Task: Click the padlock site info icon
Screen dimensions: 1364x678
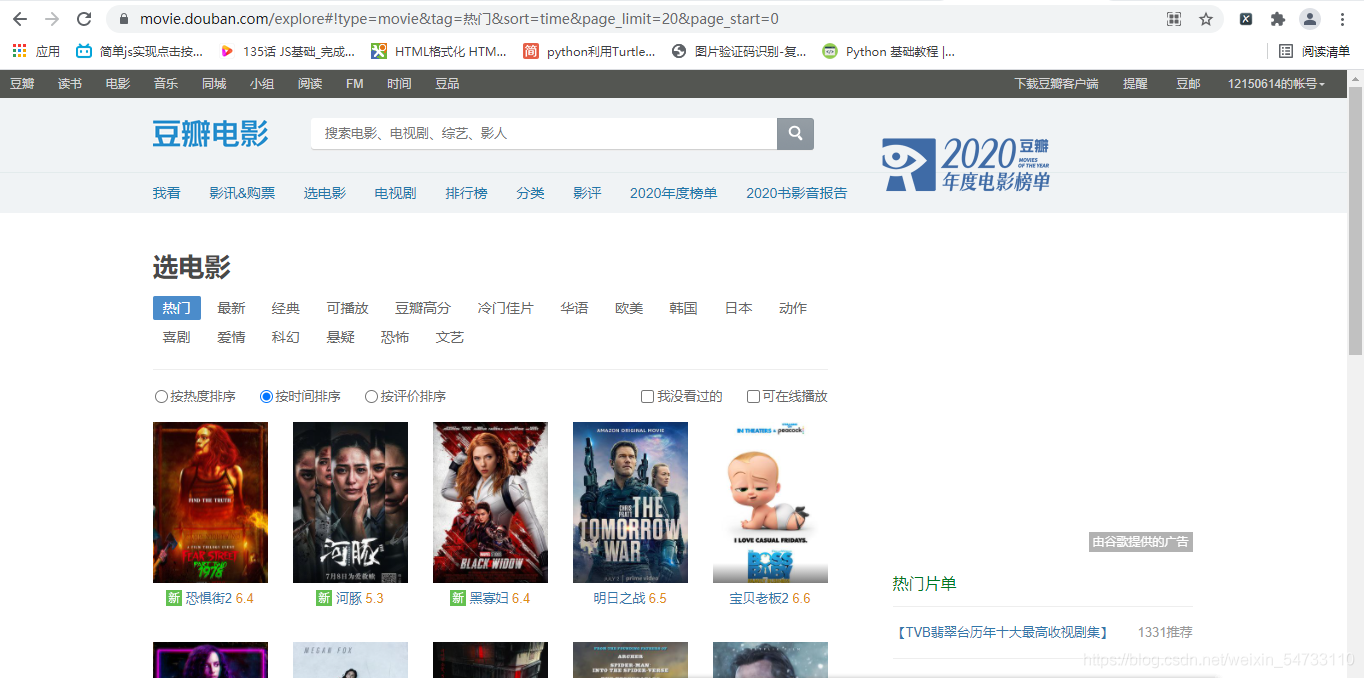Action: point(123,19)
